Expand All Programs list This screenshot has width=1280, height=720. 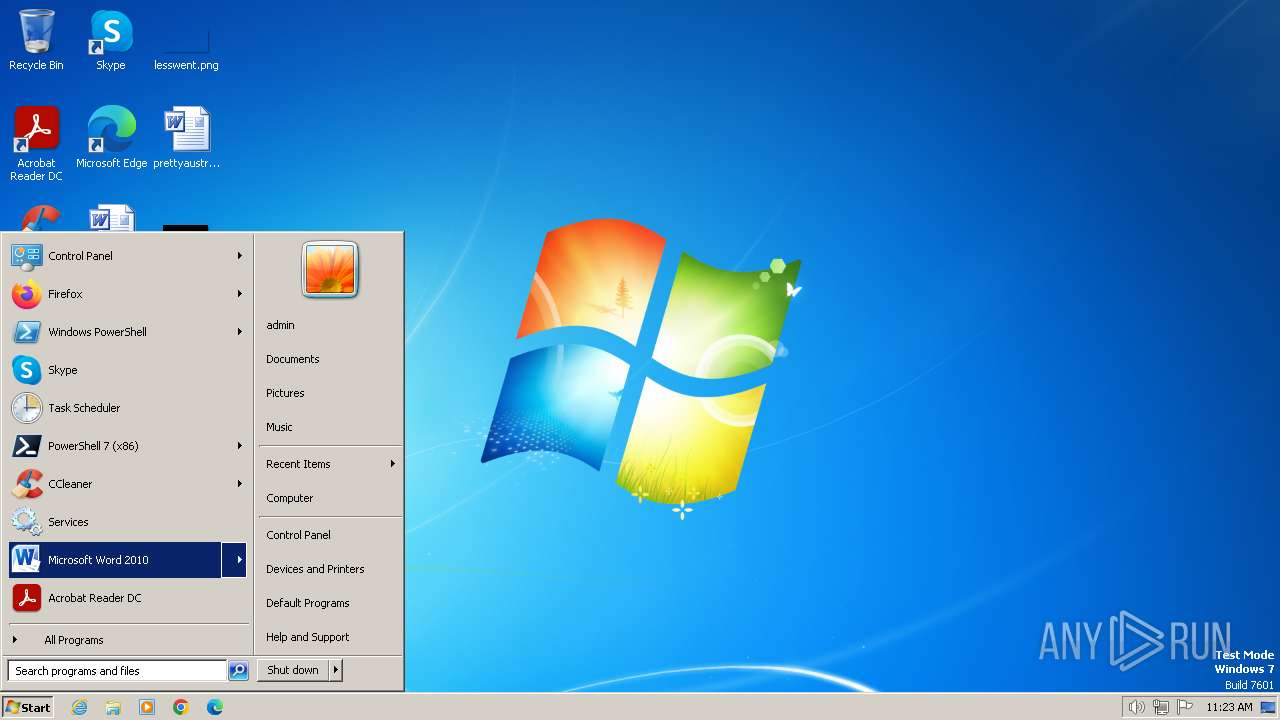(126, 640)
